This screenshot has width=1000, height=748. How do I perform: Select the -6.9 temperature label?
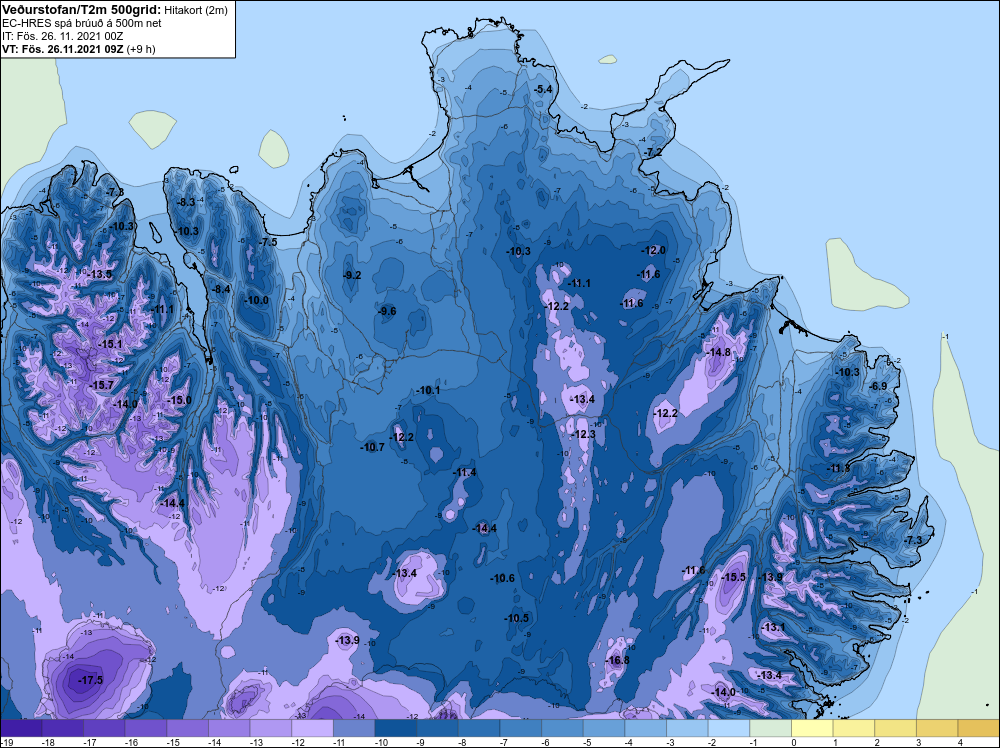click(x=878, y=386)
